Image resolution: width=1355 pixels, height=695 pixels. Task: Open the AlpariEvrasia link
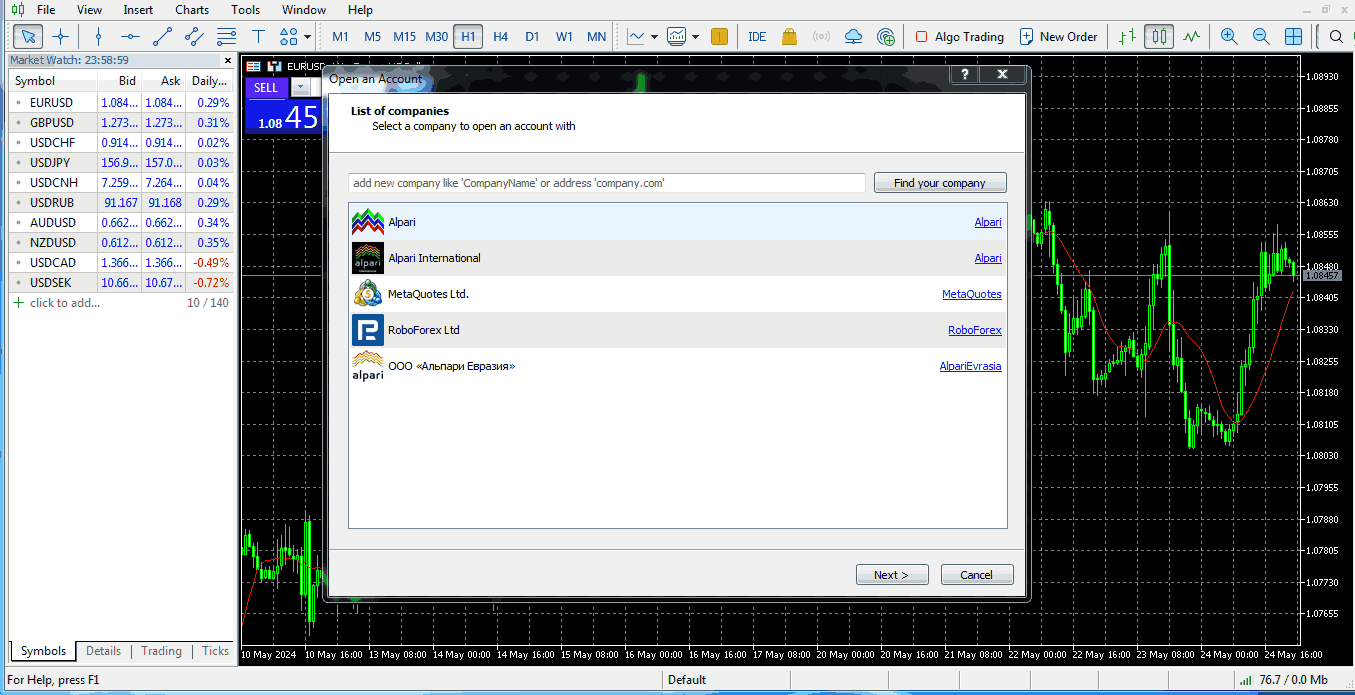pos(970,366)
